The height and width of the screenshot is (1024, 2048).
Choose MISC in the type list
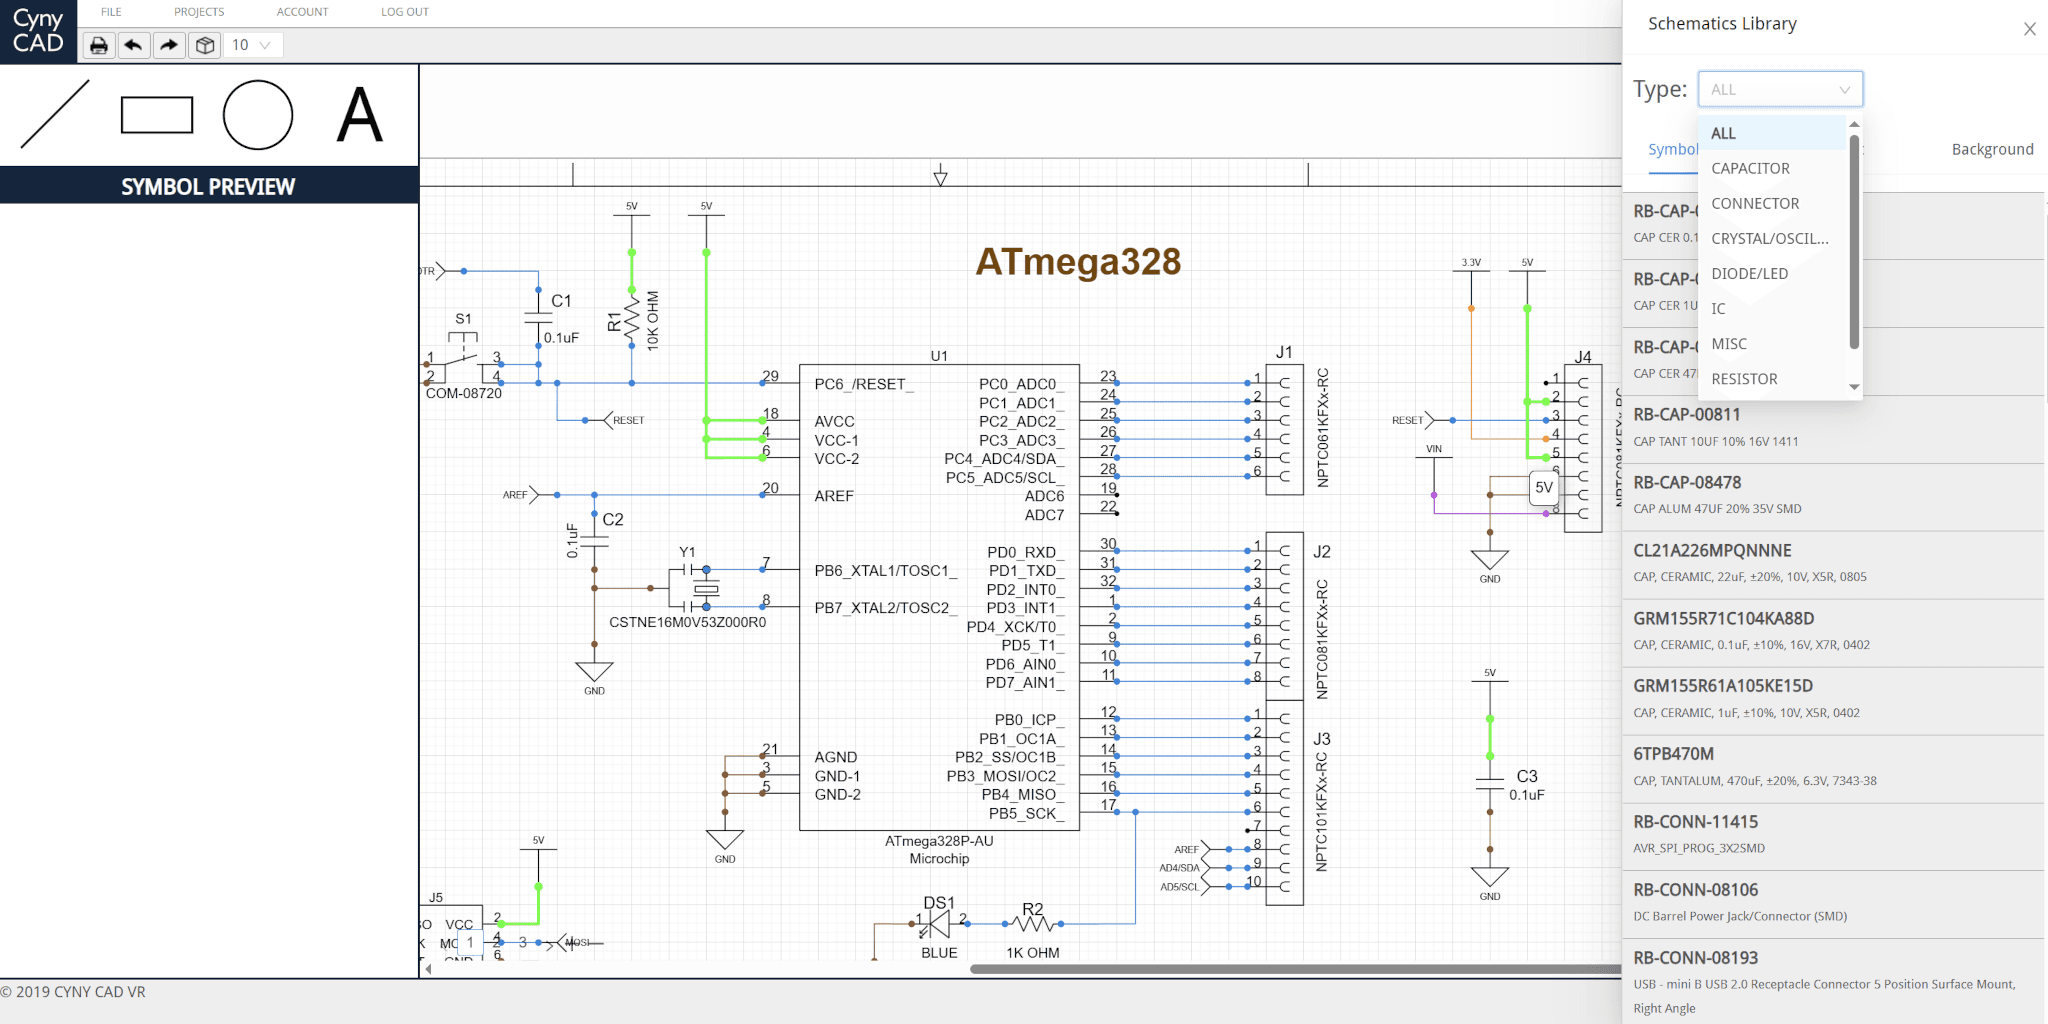1772,343
